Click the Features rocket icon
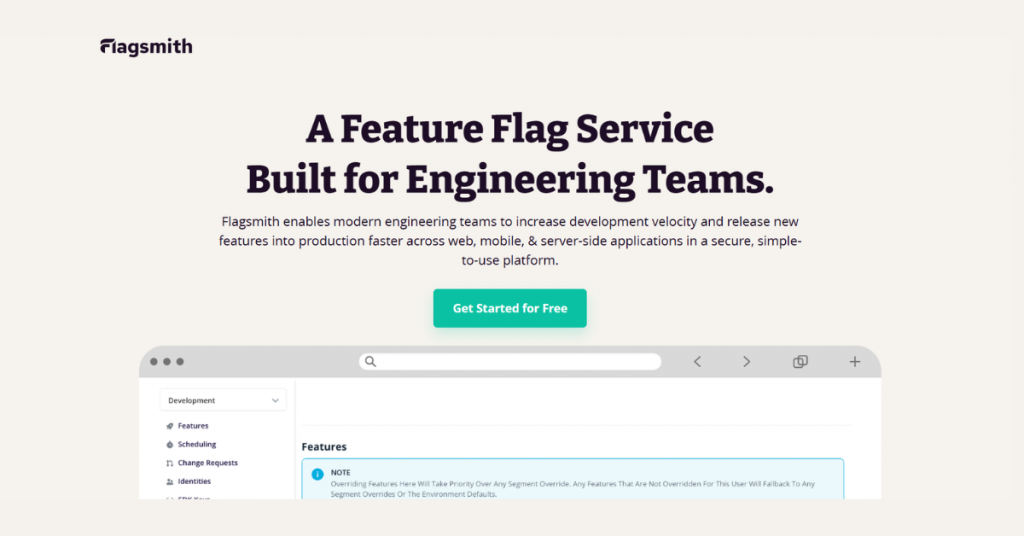This screenshot has width=1024, height=536. (x=170, y=426)
